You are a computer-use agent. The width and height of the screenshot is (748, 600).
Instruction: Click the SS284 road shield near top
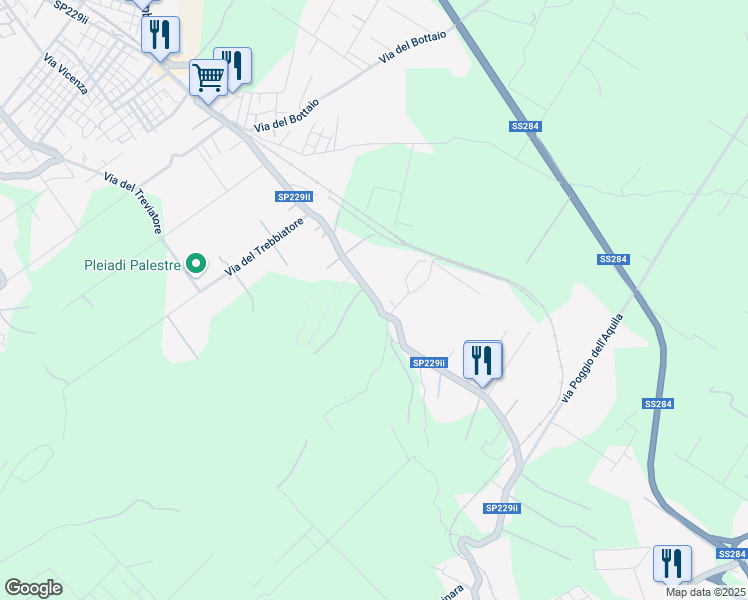(x=525, y=126)
